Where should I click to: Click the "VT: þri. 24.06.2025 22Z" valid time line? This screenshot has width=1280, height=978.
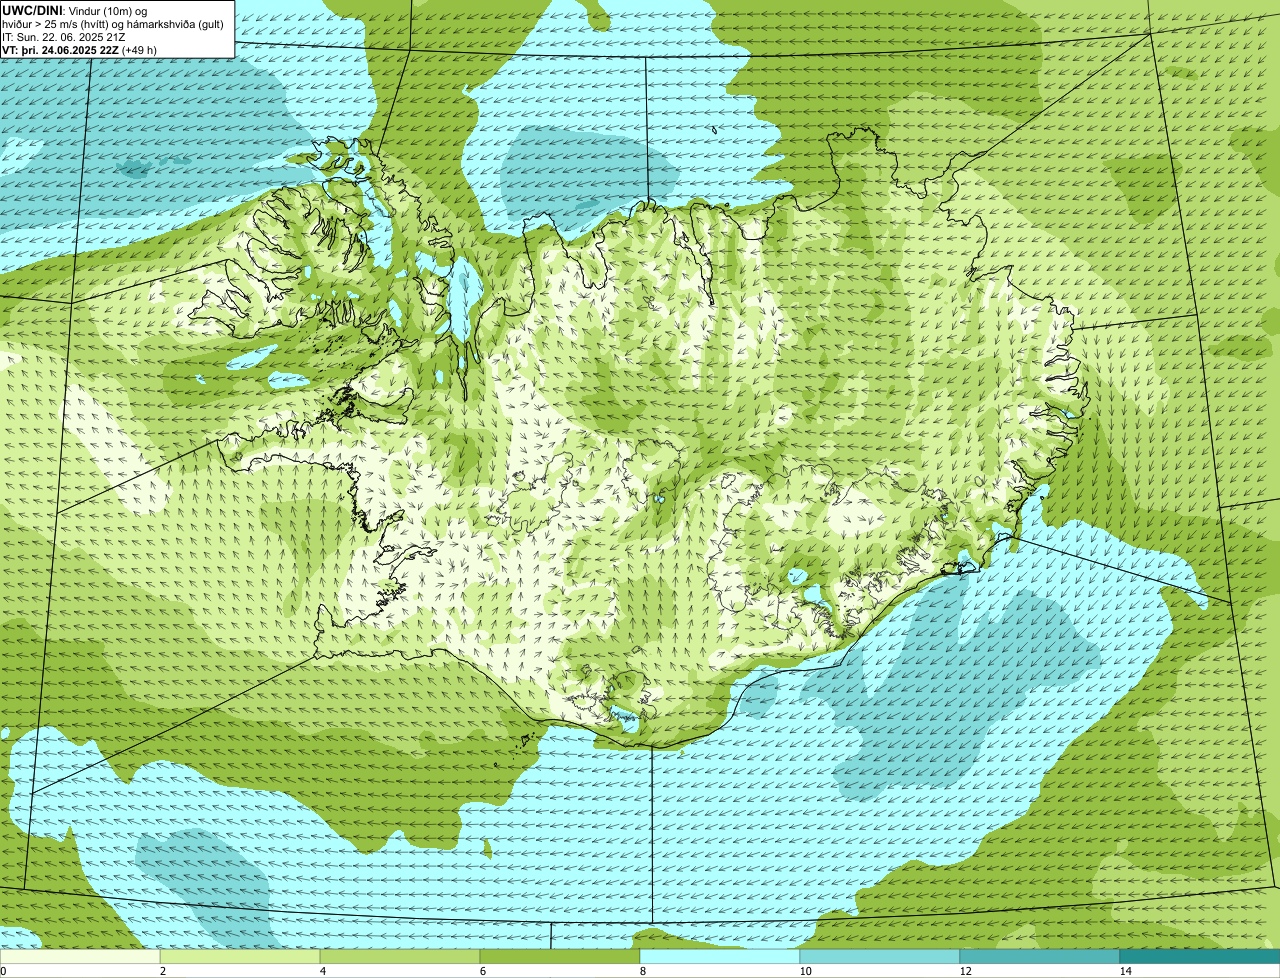(x=79, y=50)
